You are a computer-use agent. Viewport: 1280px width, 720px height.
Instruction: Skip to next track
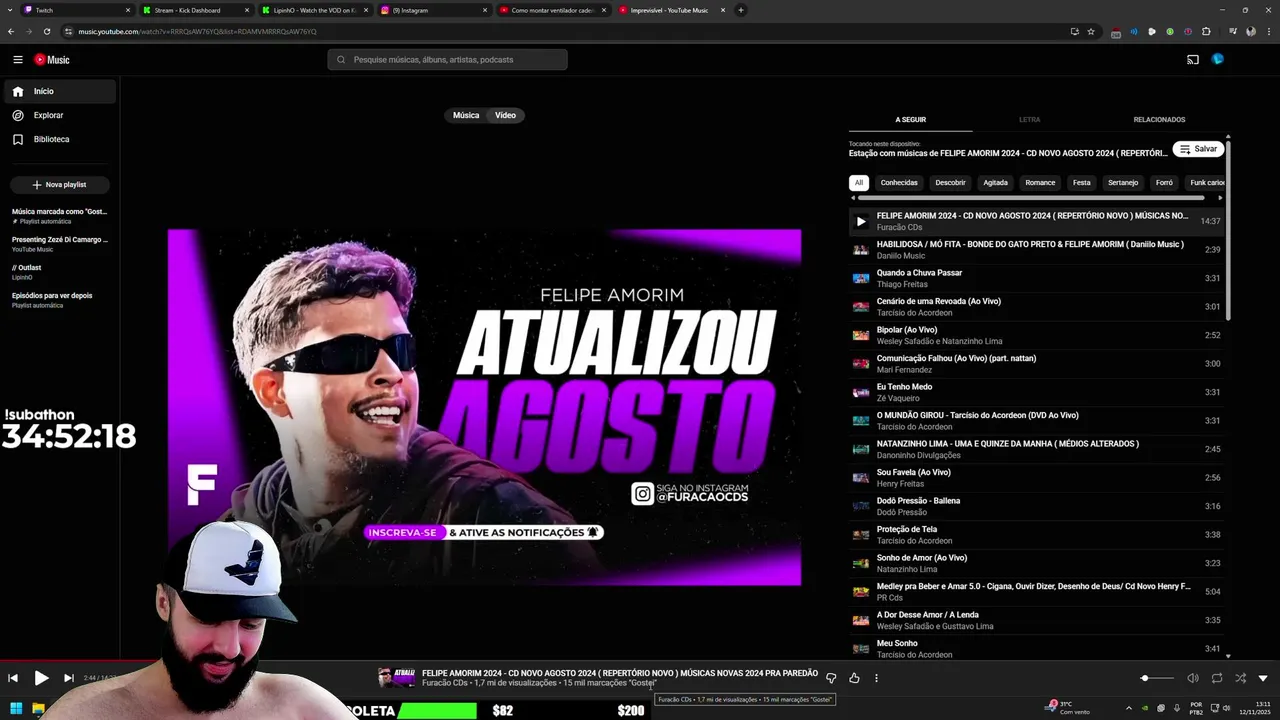coord(69,678)
